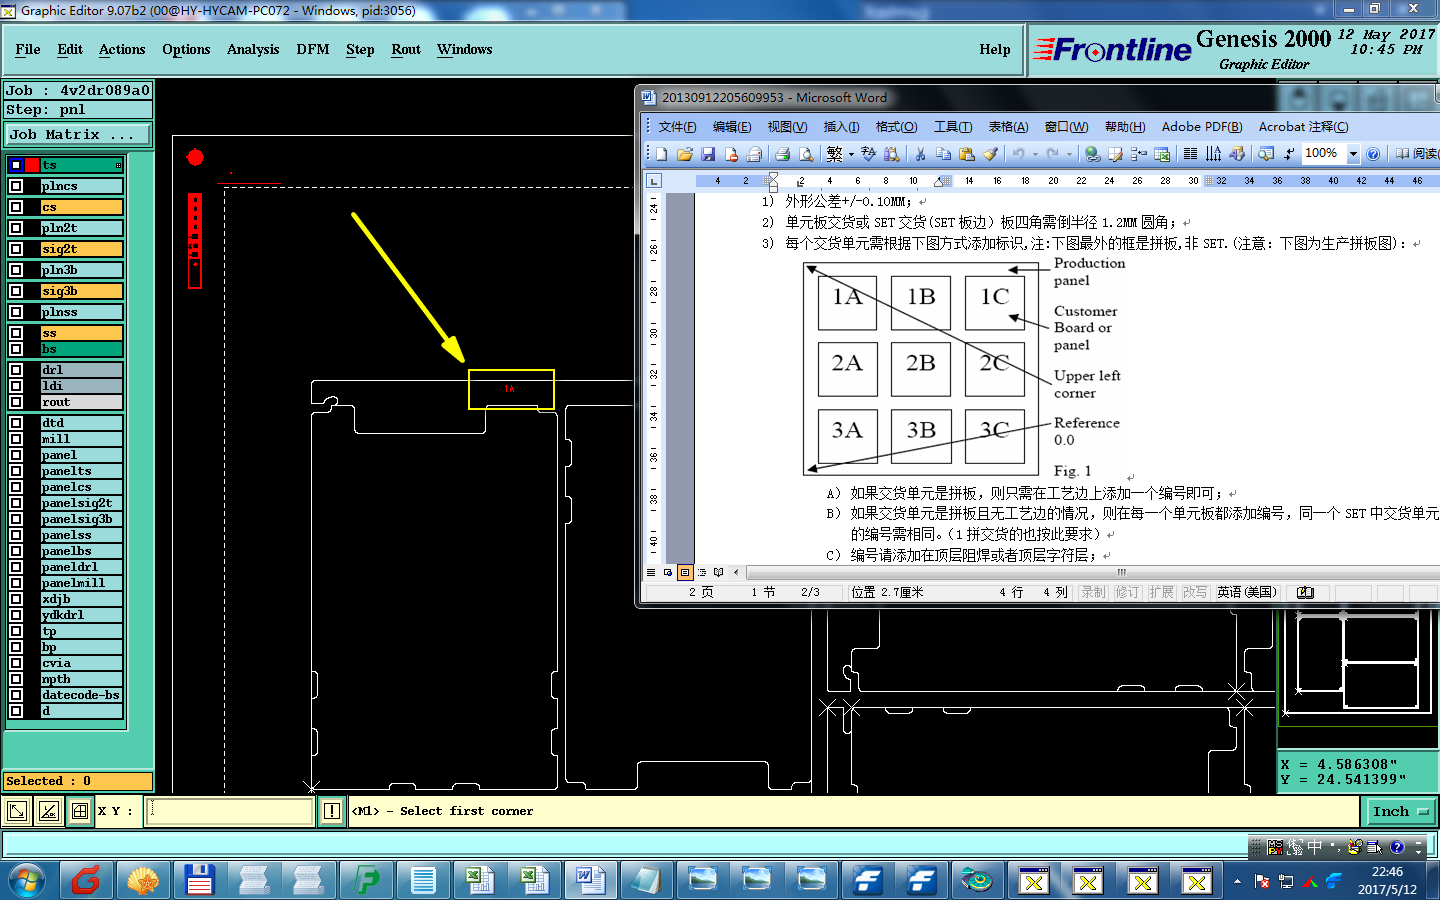Image resolution: width=1440 pixels, height=900 pixels.
Task: Click the Word status bar spelling book icon
Action: coord(1305,592)
